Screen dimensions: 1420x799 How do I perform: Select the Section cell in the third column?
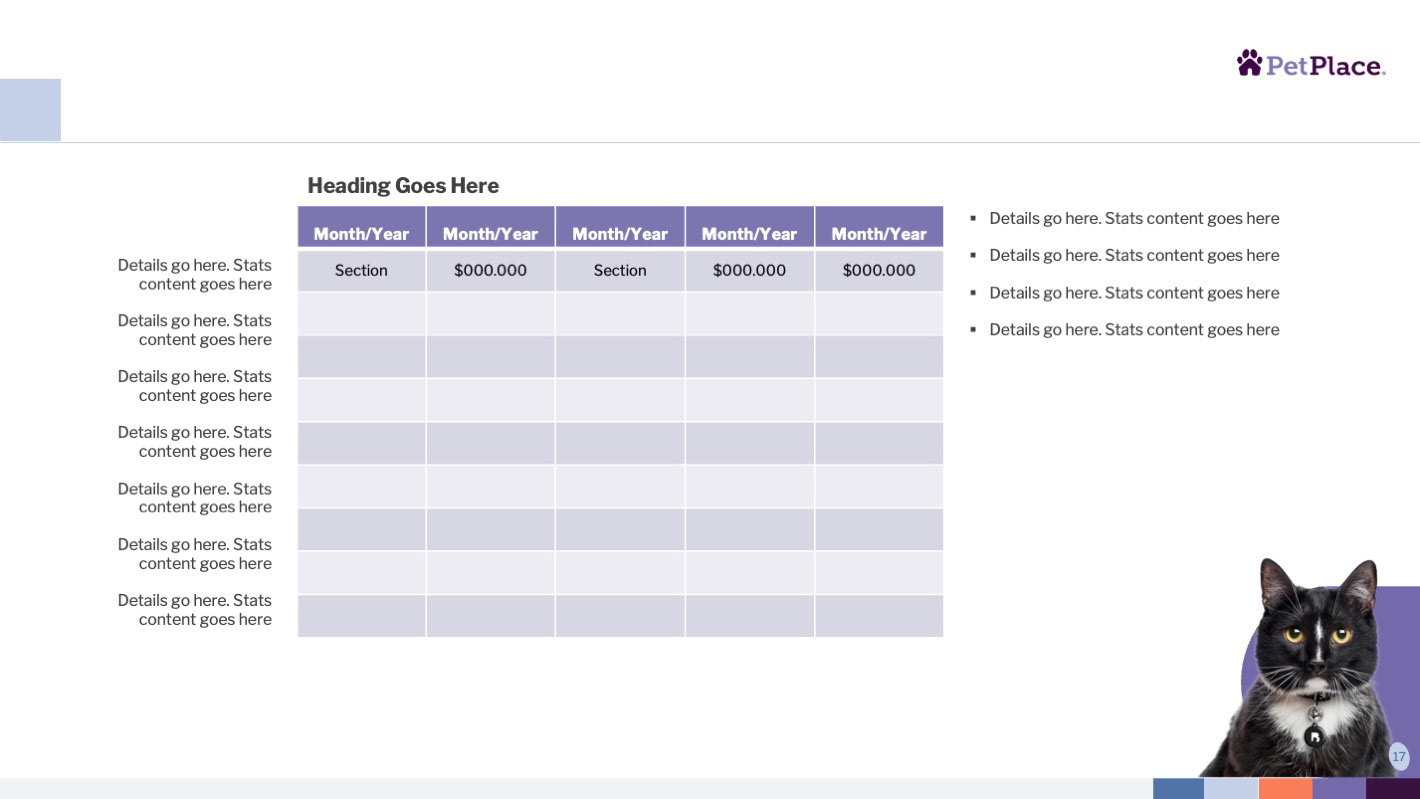[x=620, y=271]
